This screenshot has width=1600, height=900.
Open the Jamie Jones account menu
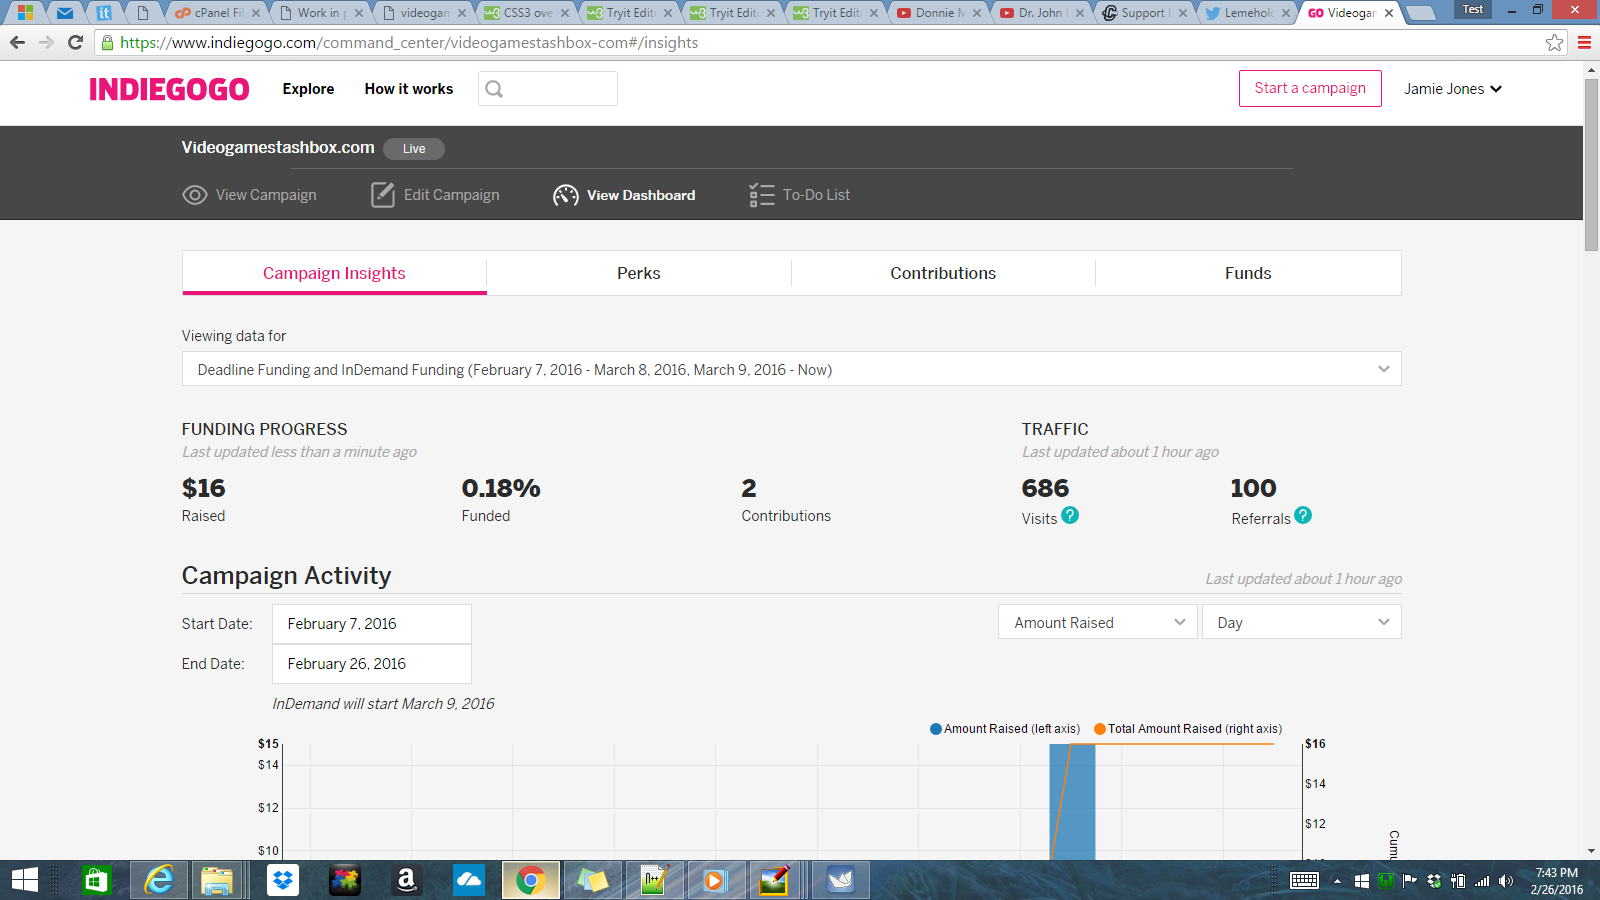pyautogui.click(x=1452, y=88)
